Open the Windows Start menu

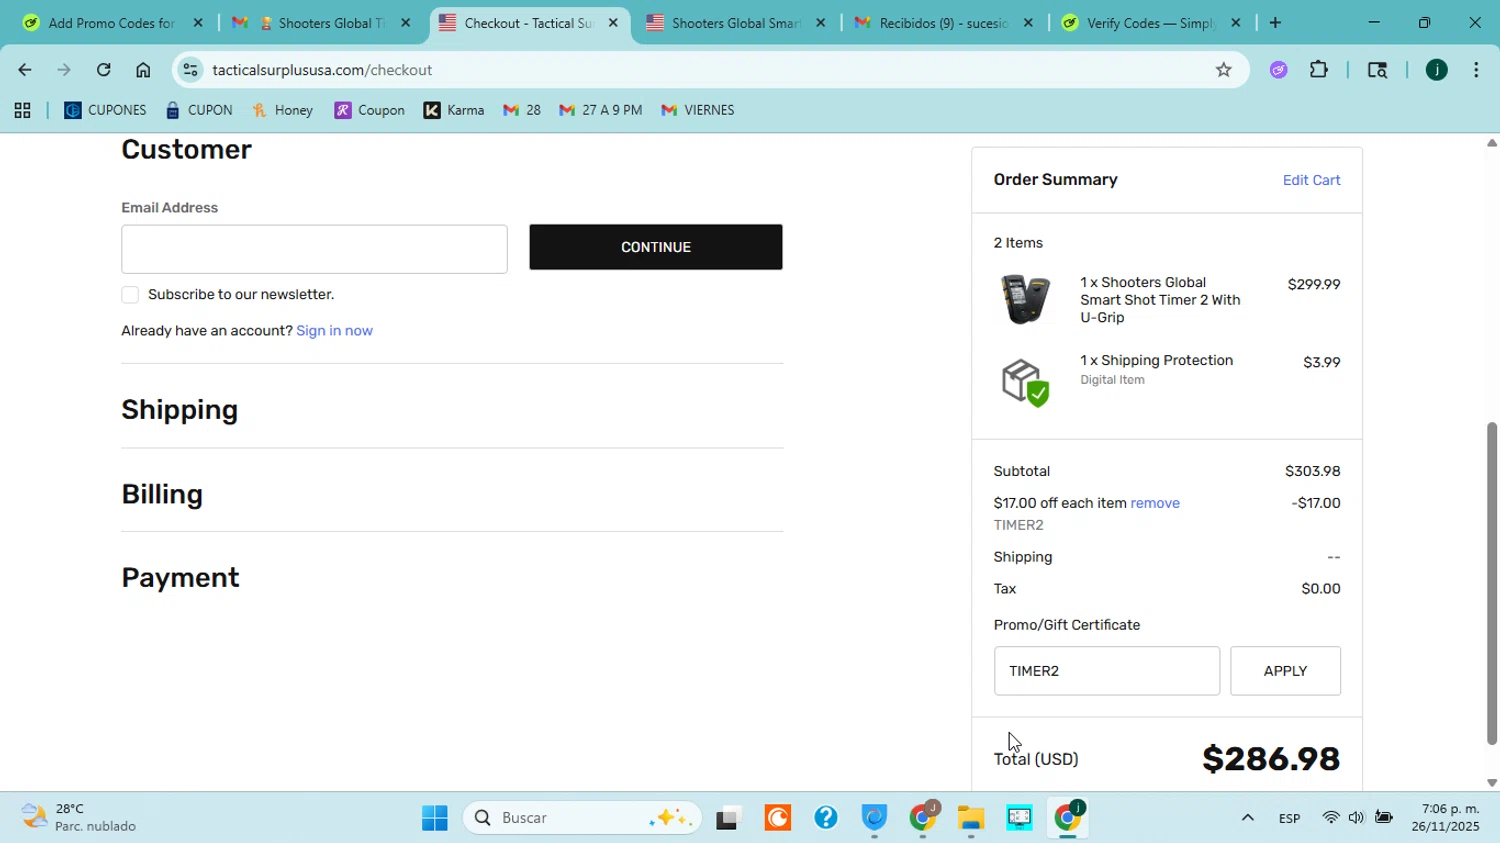click(434, 818)
